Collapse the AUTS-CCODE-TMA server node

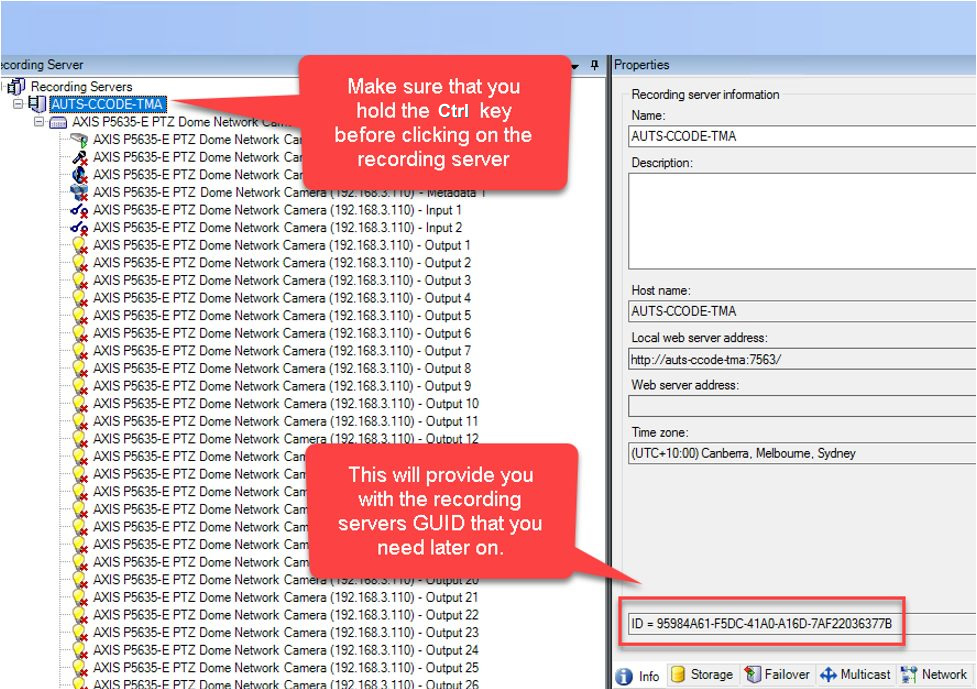[x=17, y=104]
